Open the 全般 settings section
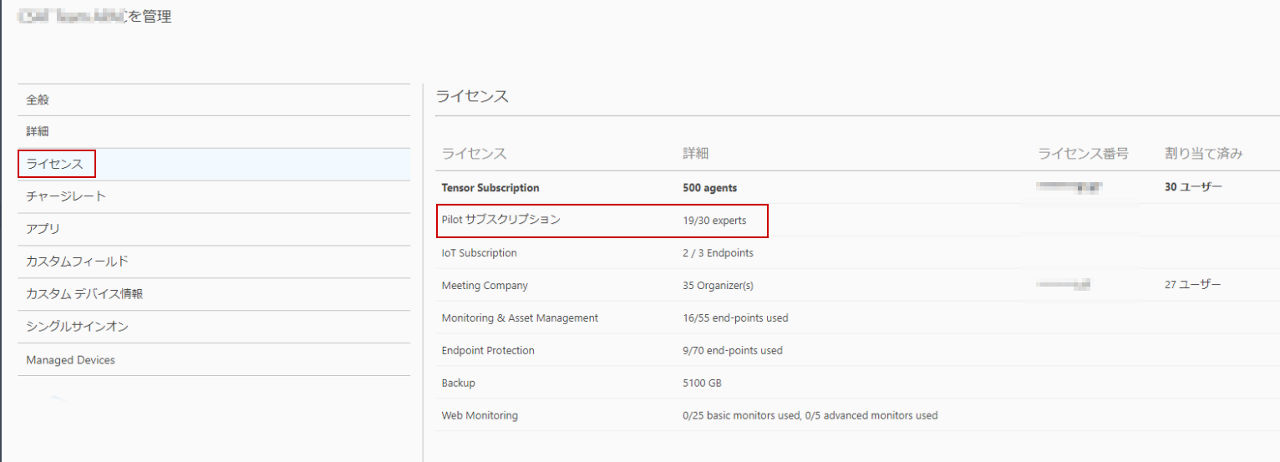 (x=214, y=100)
